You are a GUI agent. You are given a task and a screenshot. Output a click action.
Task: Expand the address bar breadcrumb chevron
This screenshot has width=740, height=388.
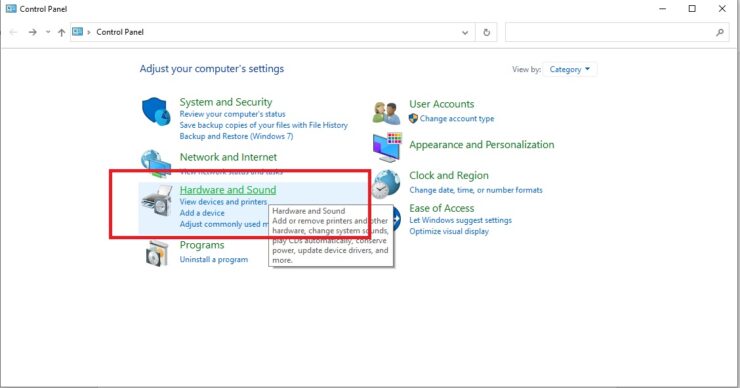89,32
